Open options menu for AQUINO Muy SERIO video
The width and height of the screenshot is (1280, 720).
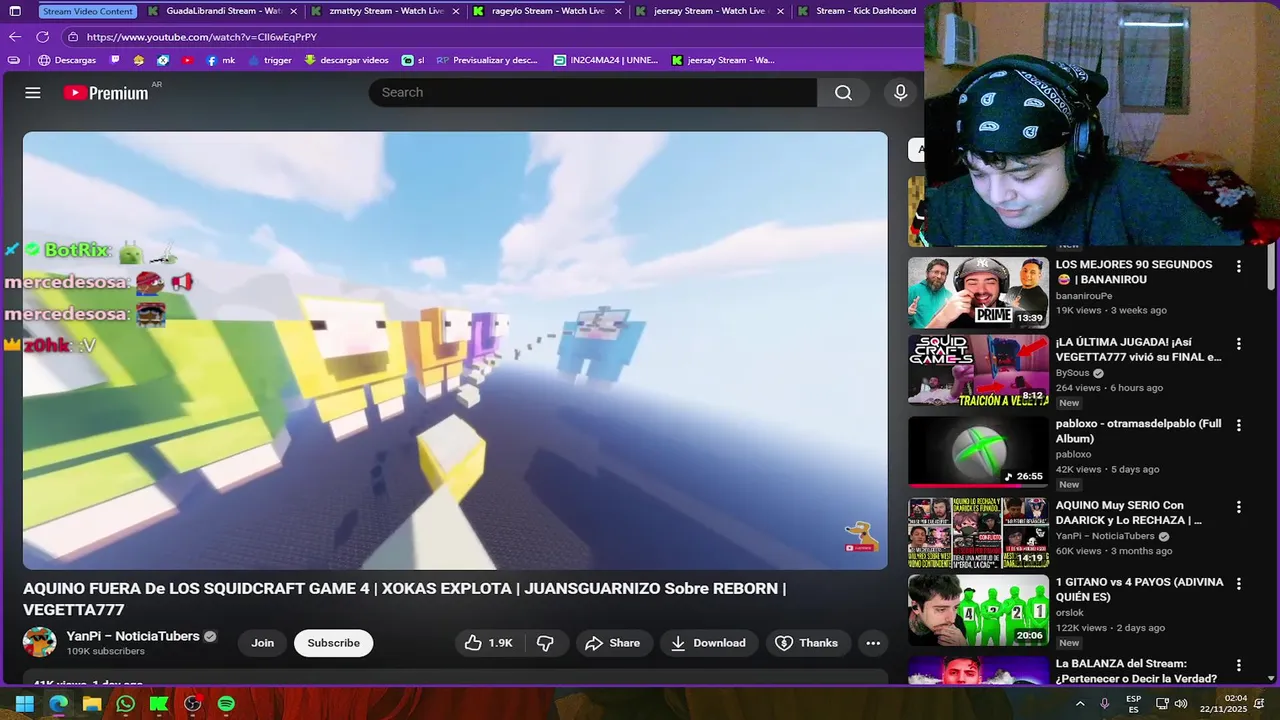tap(1238, 507)
